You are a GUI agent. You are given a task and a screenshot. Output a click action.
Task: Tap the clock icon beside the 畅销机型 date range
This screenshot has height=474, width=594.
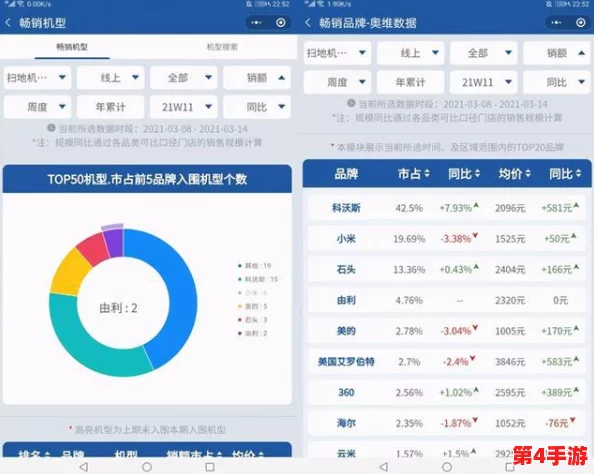[x=51, y=128]
